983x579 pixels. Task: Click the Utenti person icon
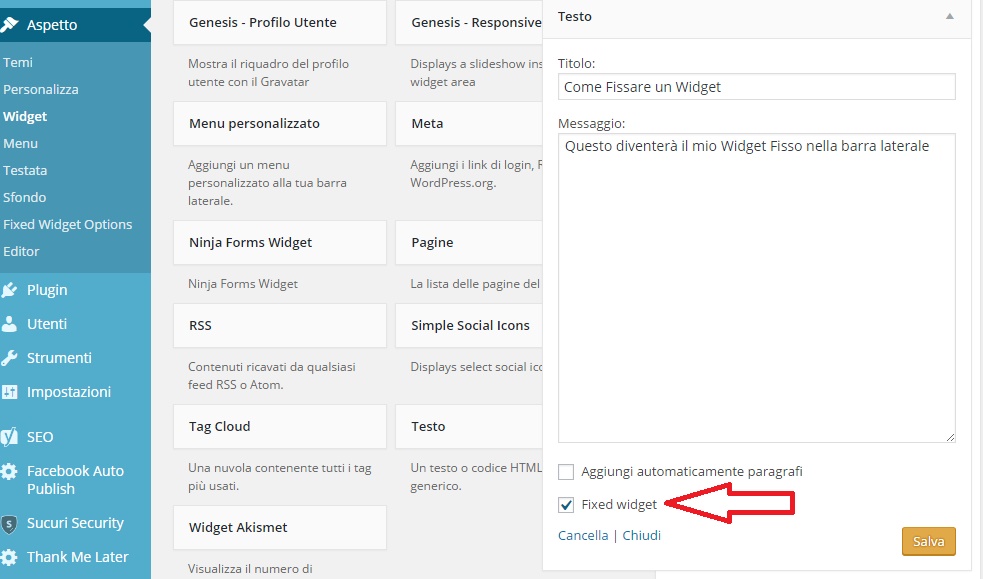[x=9, y=323]
